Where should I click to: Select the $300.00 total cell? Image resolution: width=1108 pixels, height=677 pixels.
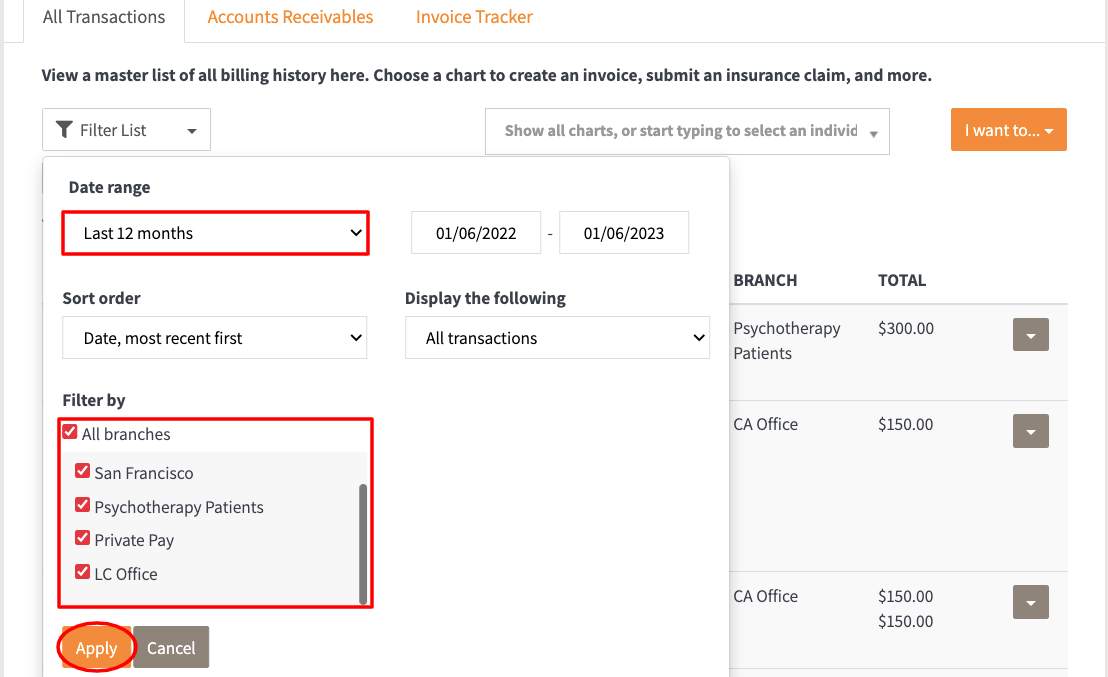(x=906, y=329)
